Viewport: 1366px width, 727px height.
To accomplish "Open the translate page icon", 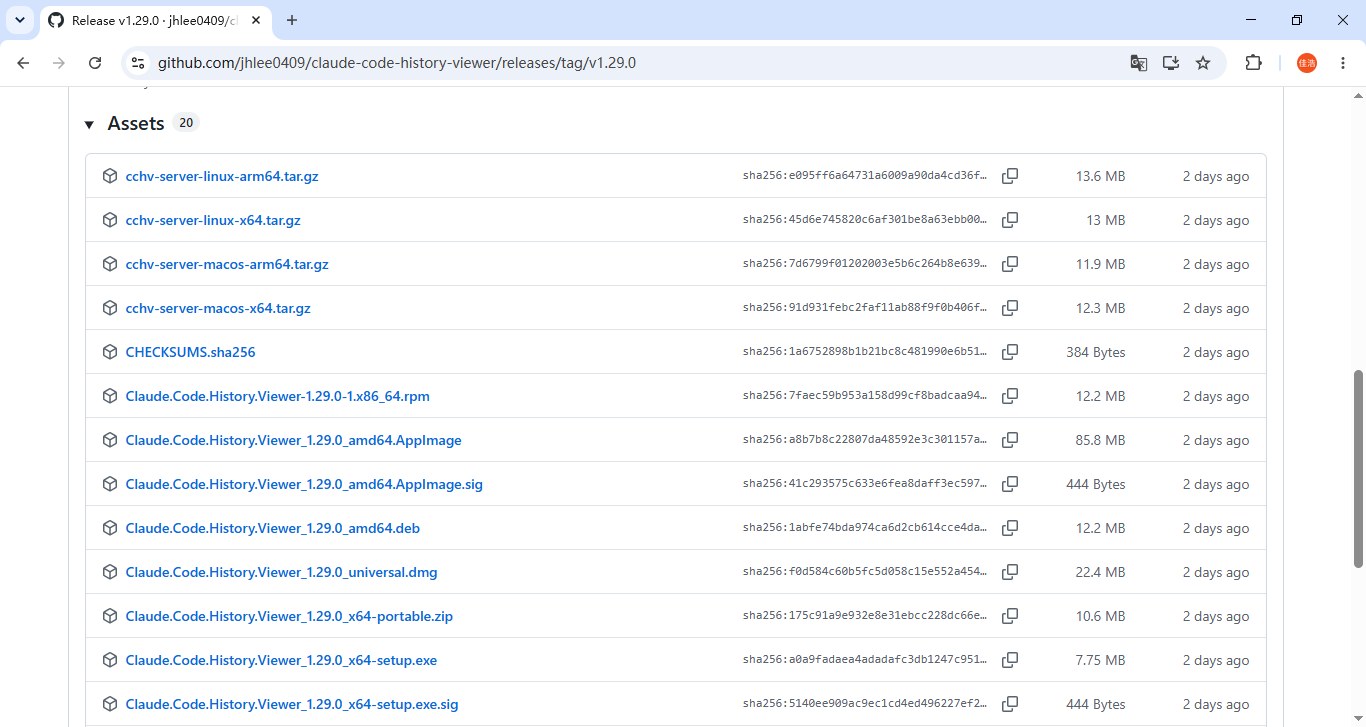I will (1138, 63).
